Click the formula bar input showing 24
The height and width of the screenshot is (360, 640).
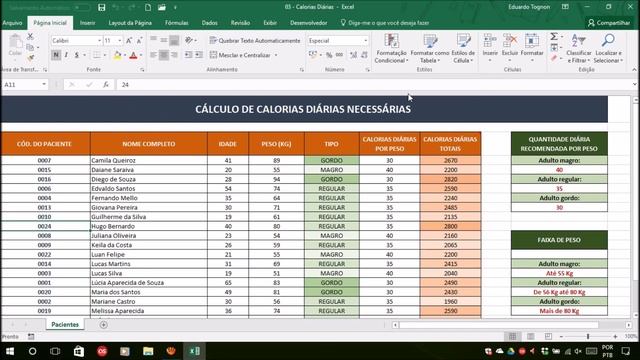(373, 84)
